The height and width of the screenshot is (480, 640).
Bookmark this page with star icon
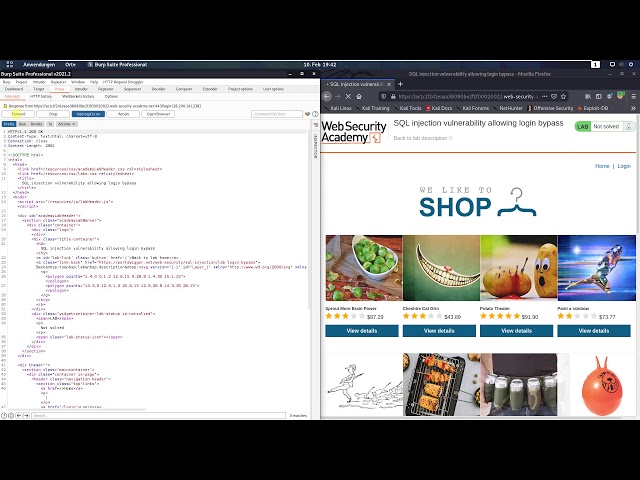[563, 97]
